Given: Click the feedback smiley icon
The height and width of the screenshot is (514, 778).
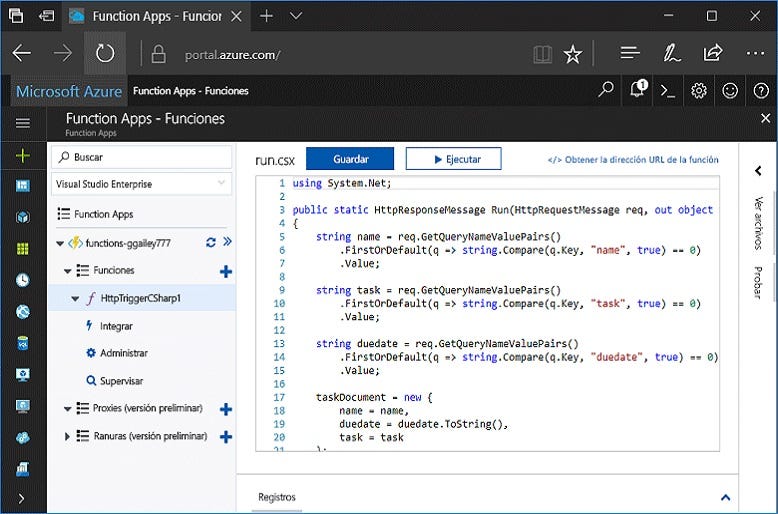Looking at the screenshot, I should [730, 91].
